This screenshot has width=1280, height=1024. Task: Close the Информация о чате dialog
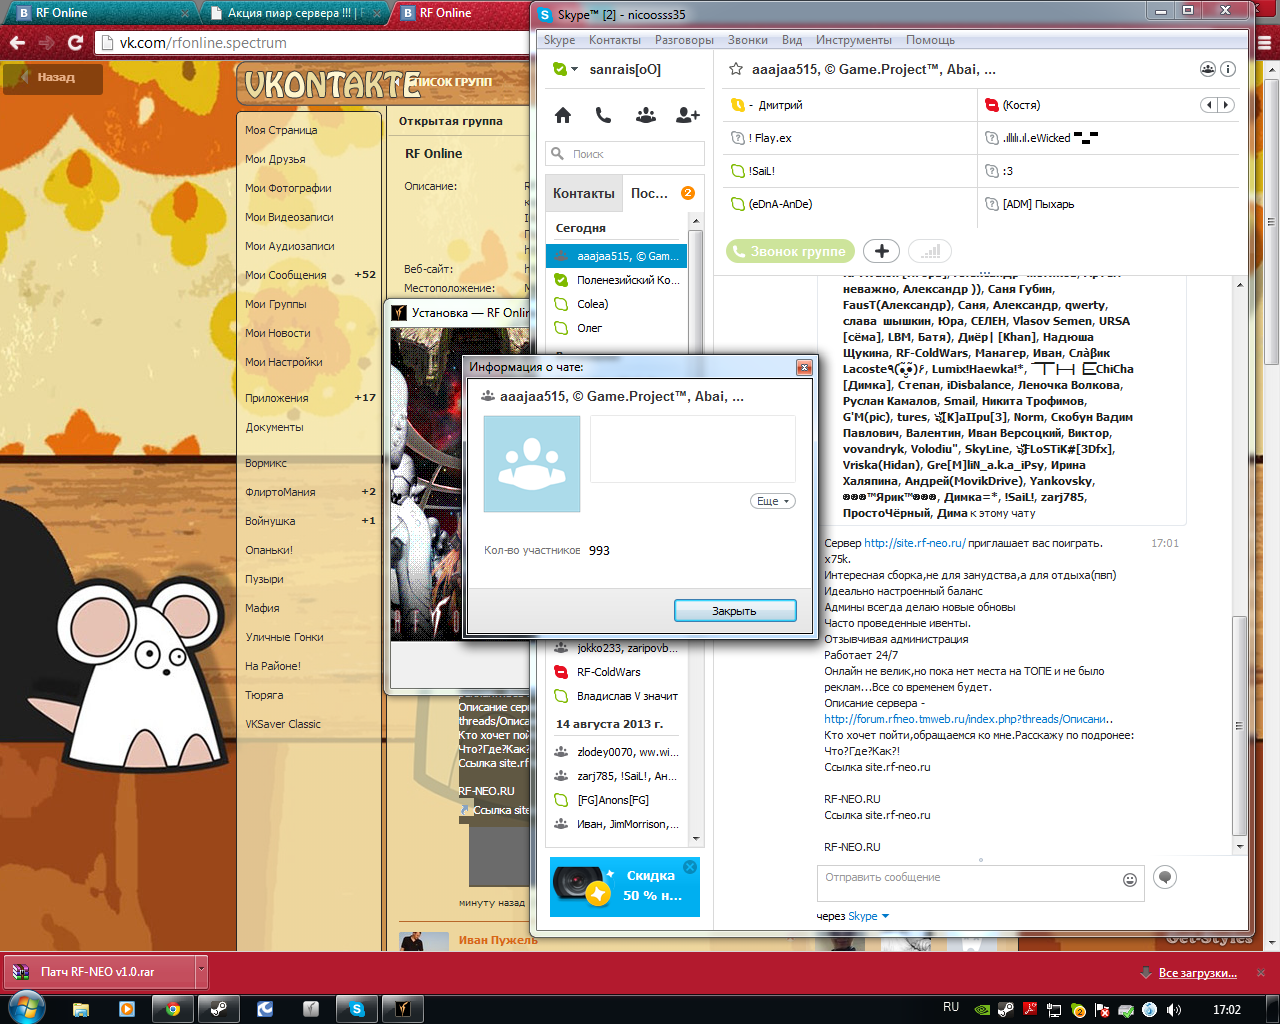pos(803,367)
